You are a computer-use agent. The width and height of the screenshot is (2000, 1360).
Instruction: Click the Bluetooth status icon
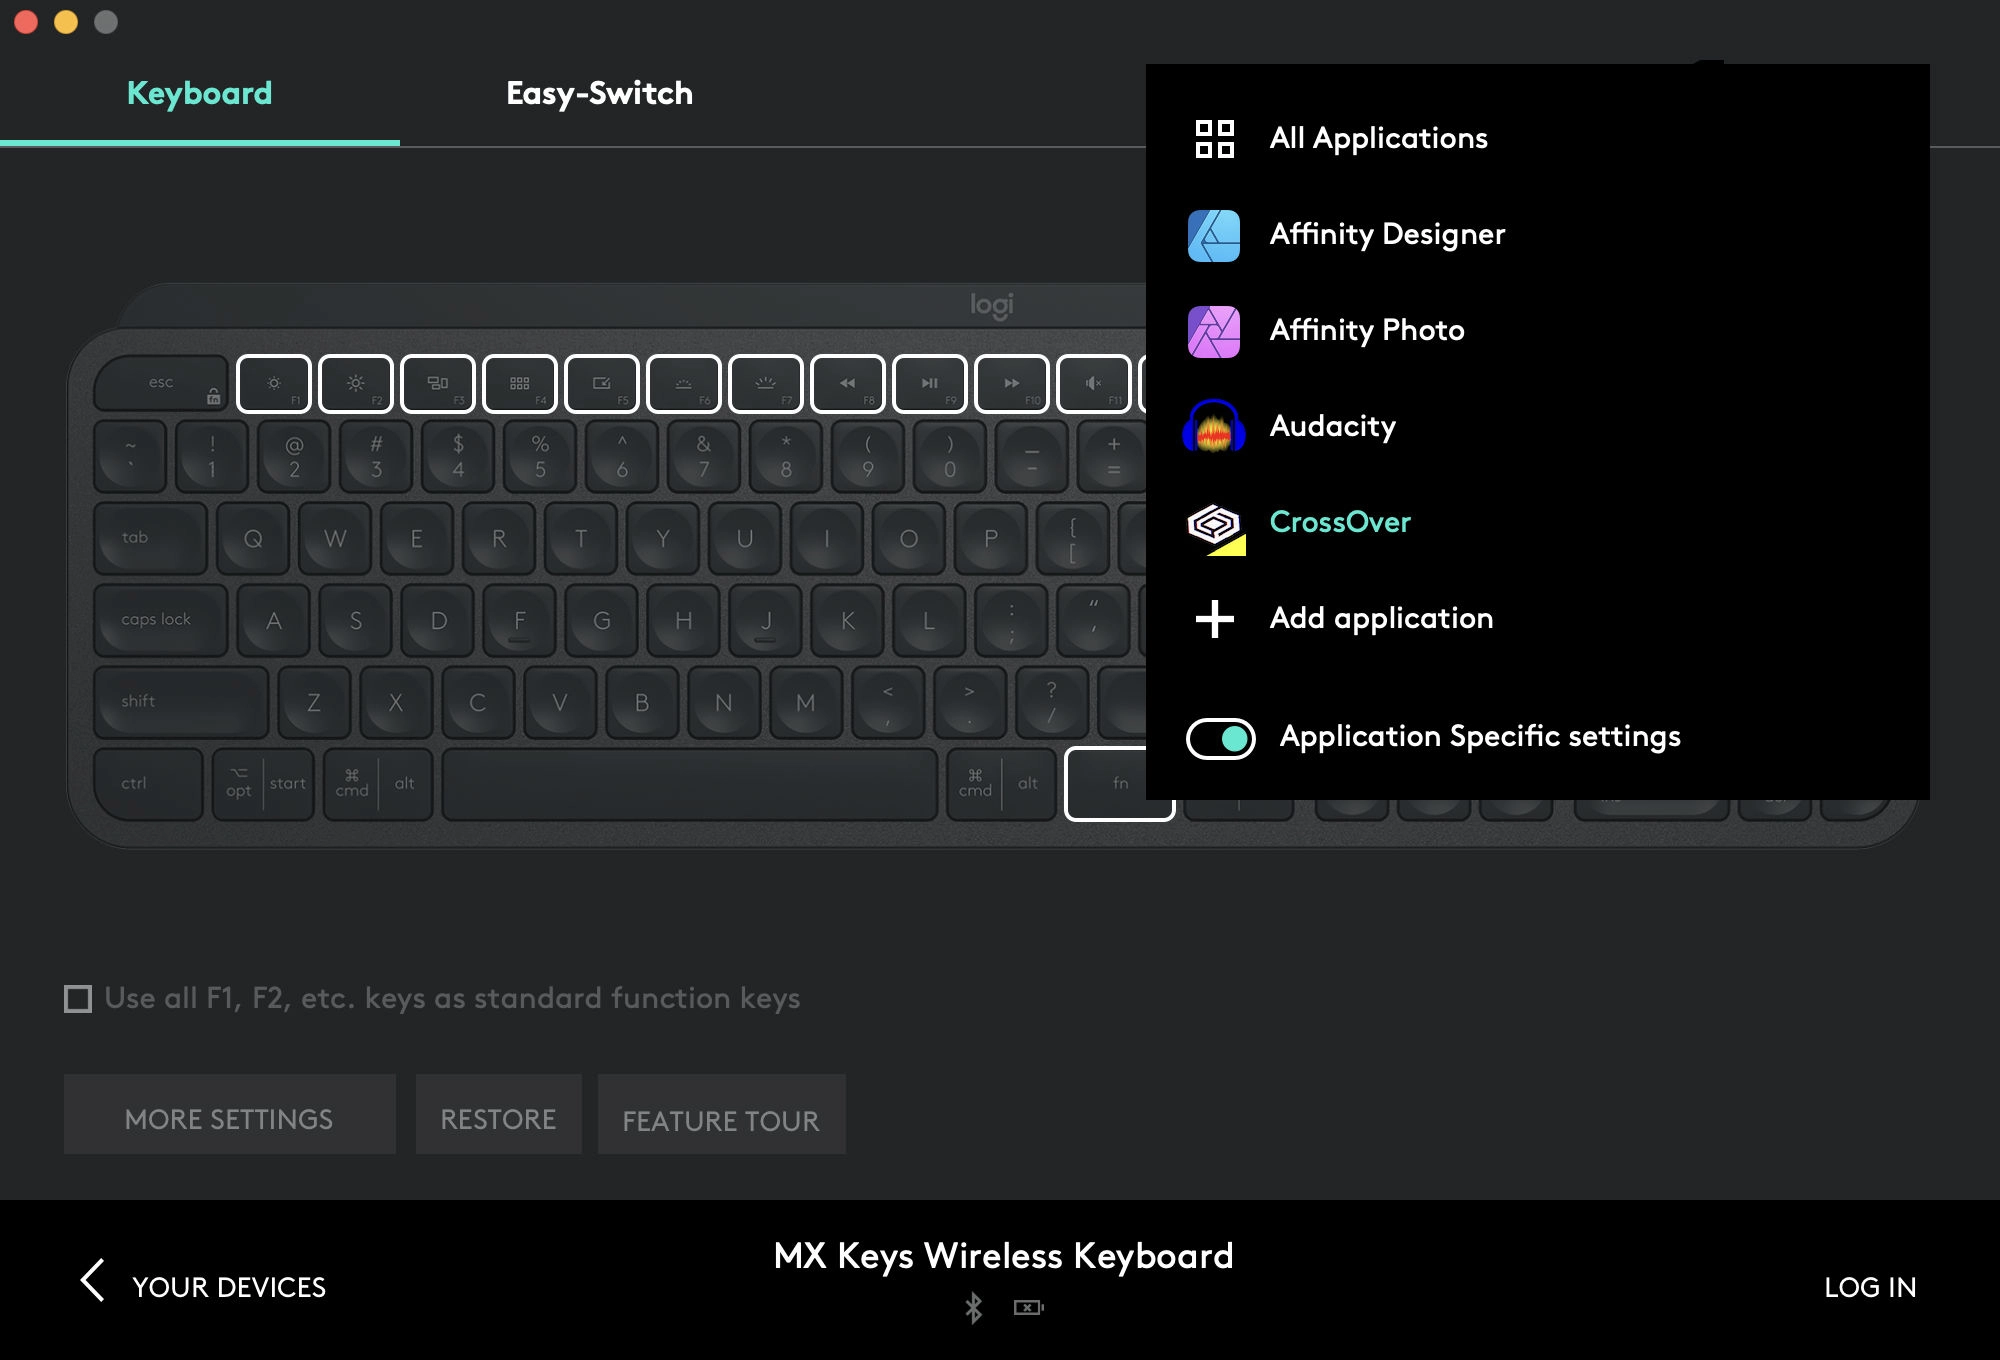973,1307
